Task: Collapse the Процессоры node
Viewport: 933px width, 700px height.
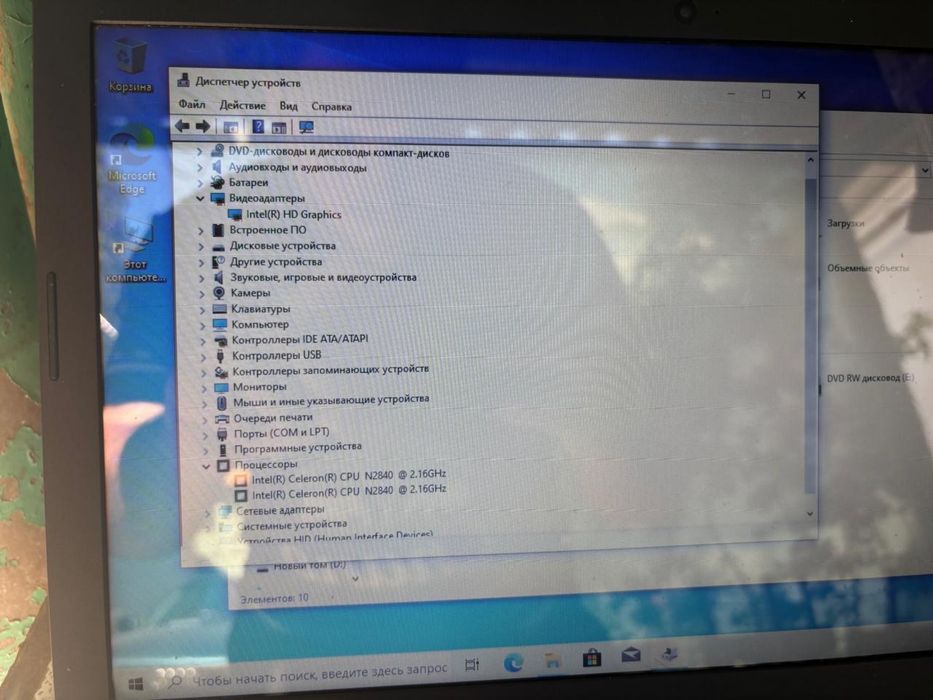Action: coord(206,466)
